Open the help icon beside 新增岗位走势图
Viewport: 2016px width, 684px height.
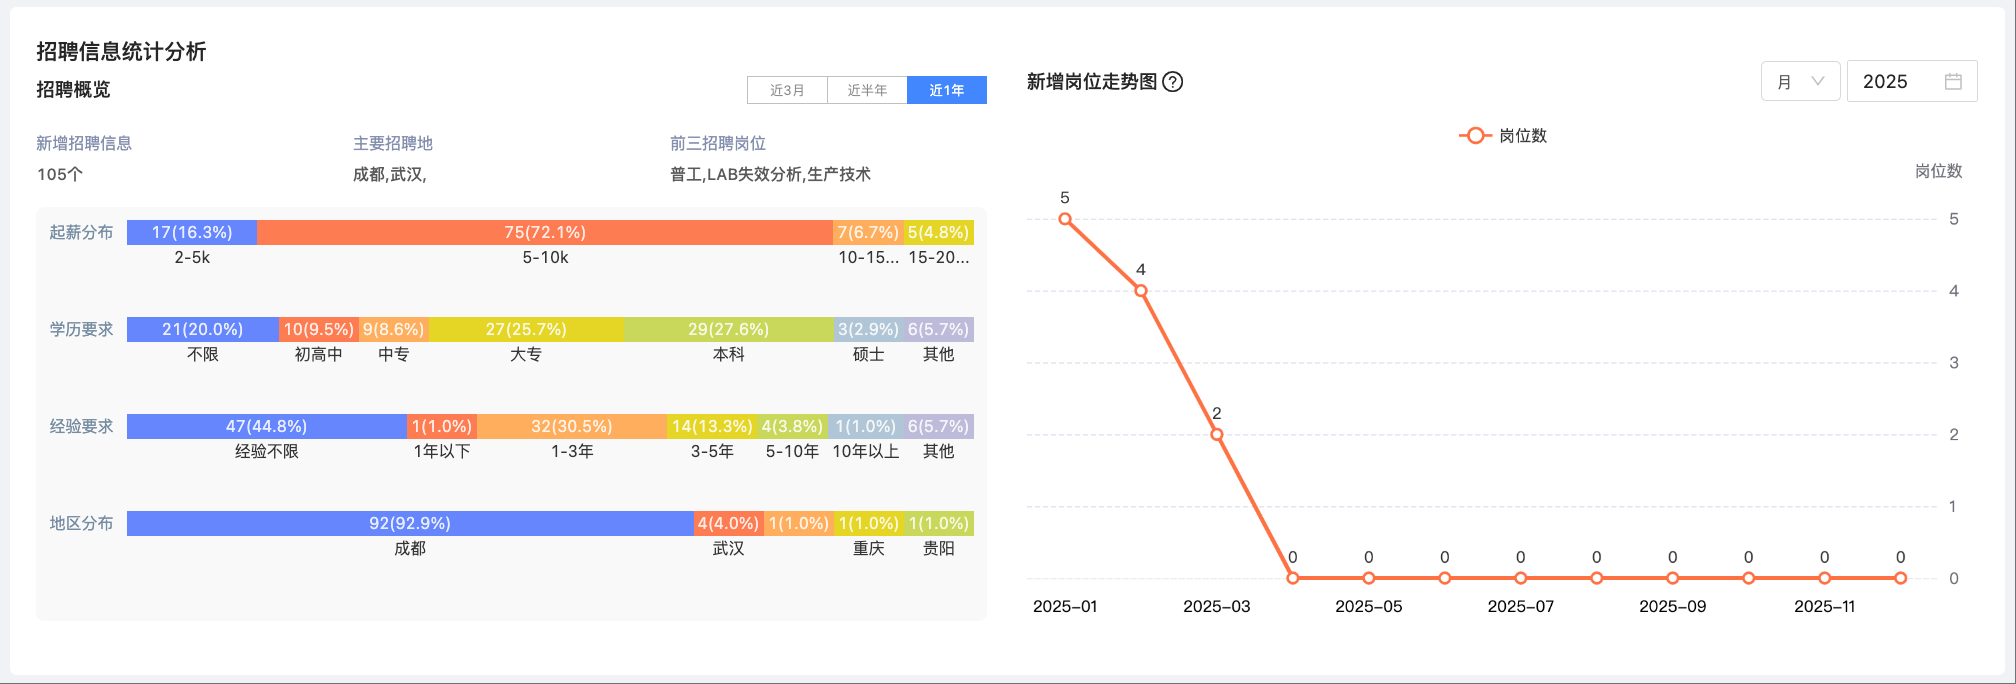pyautogui.click(x=1173, y=82)
